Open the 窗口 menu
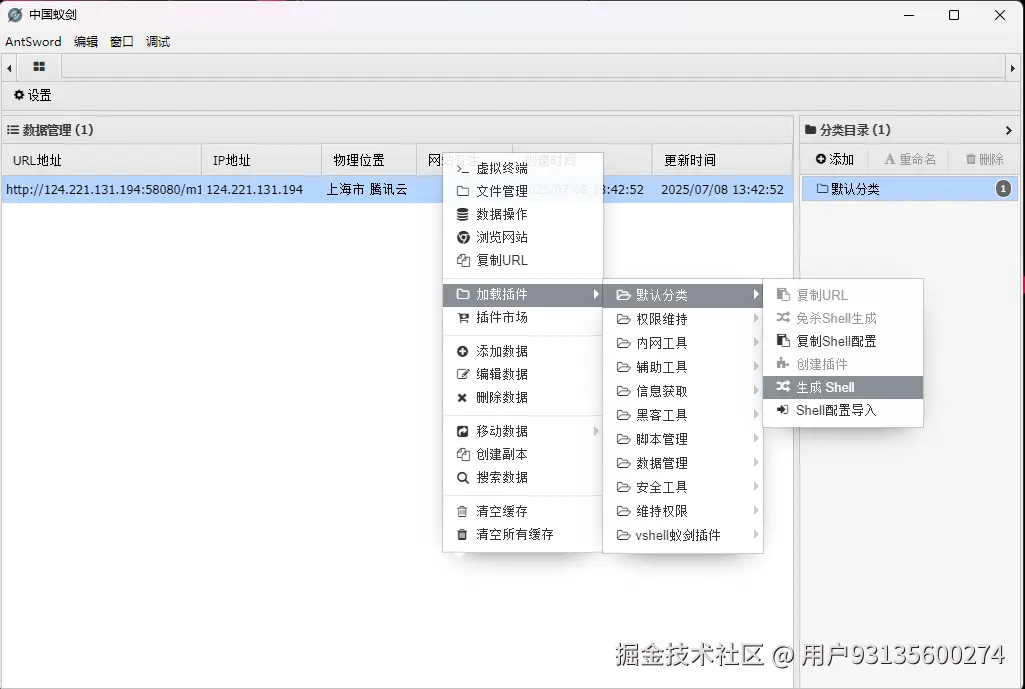 click(122, 42)
